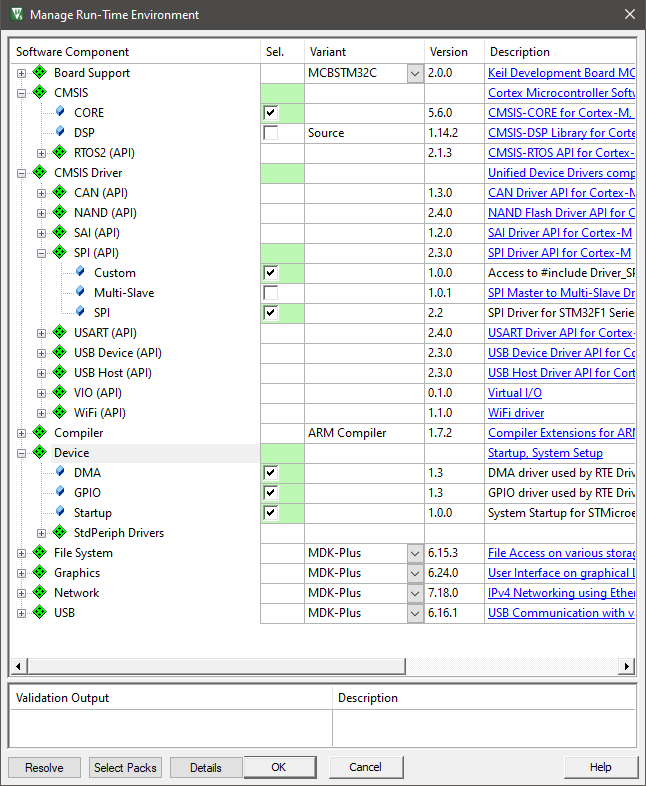646x786 pixels.
Task: Click the blue Custom component icon
Action: (80, 272)
